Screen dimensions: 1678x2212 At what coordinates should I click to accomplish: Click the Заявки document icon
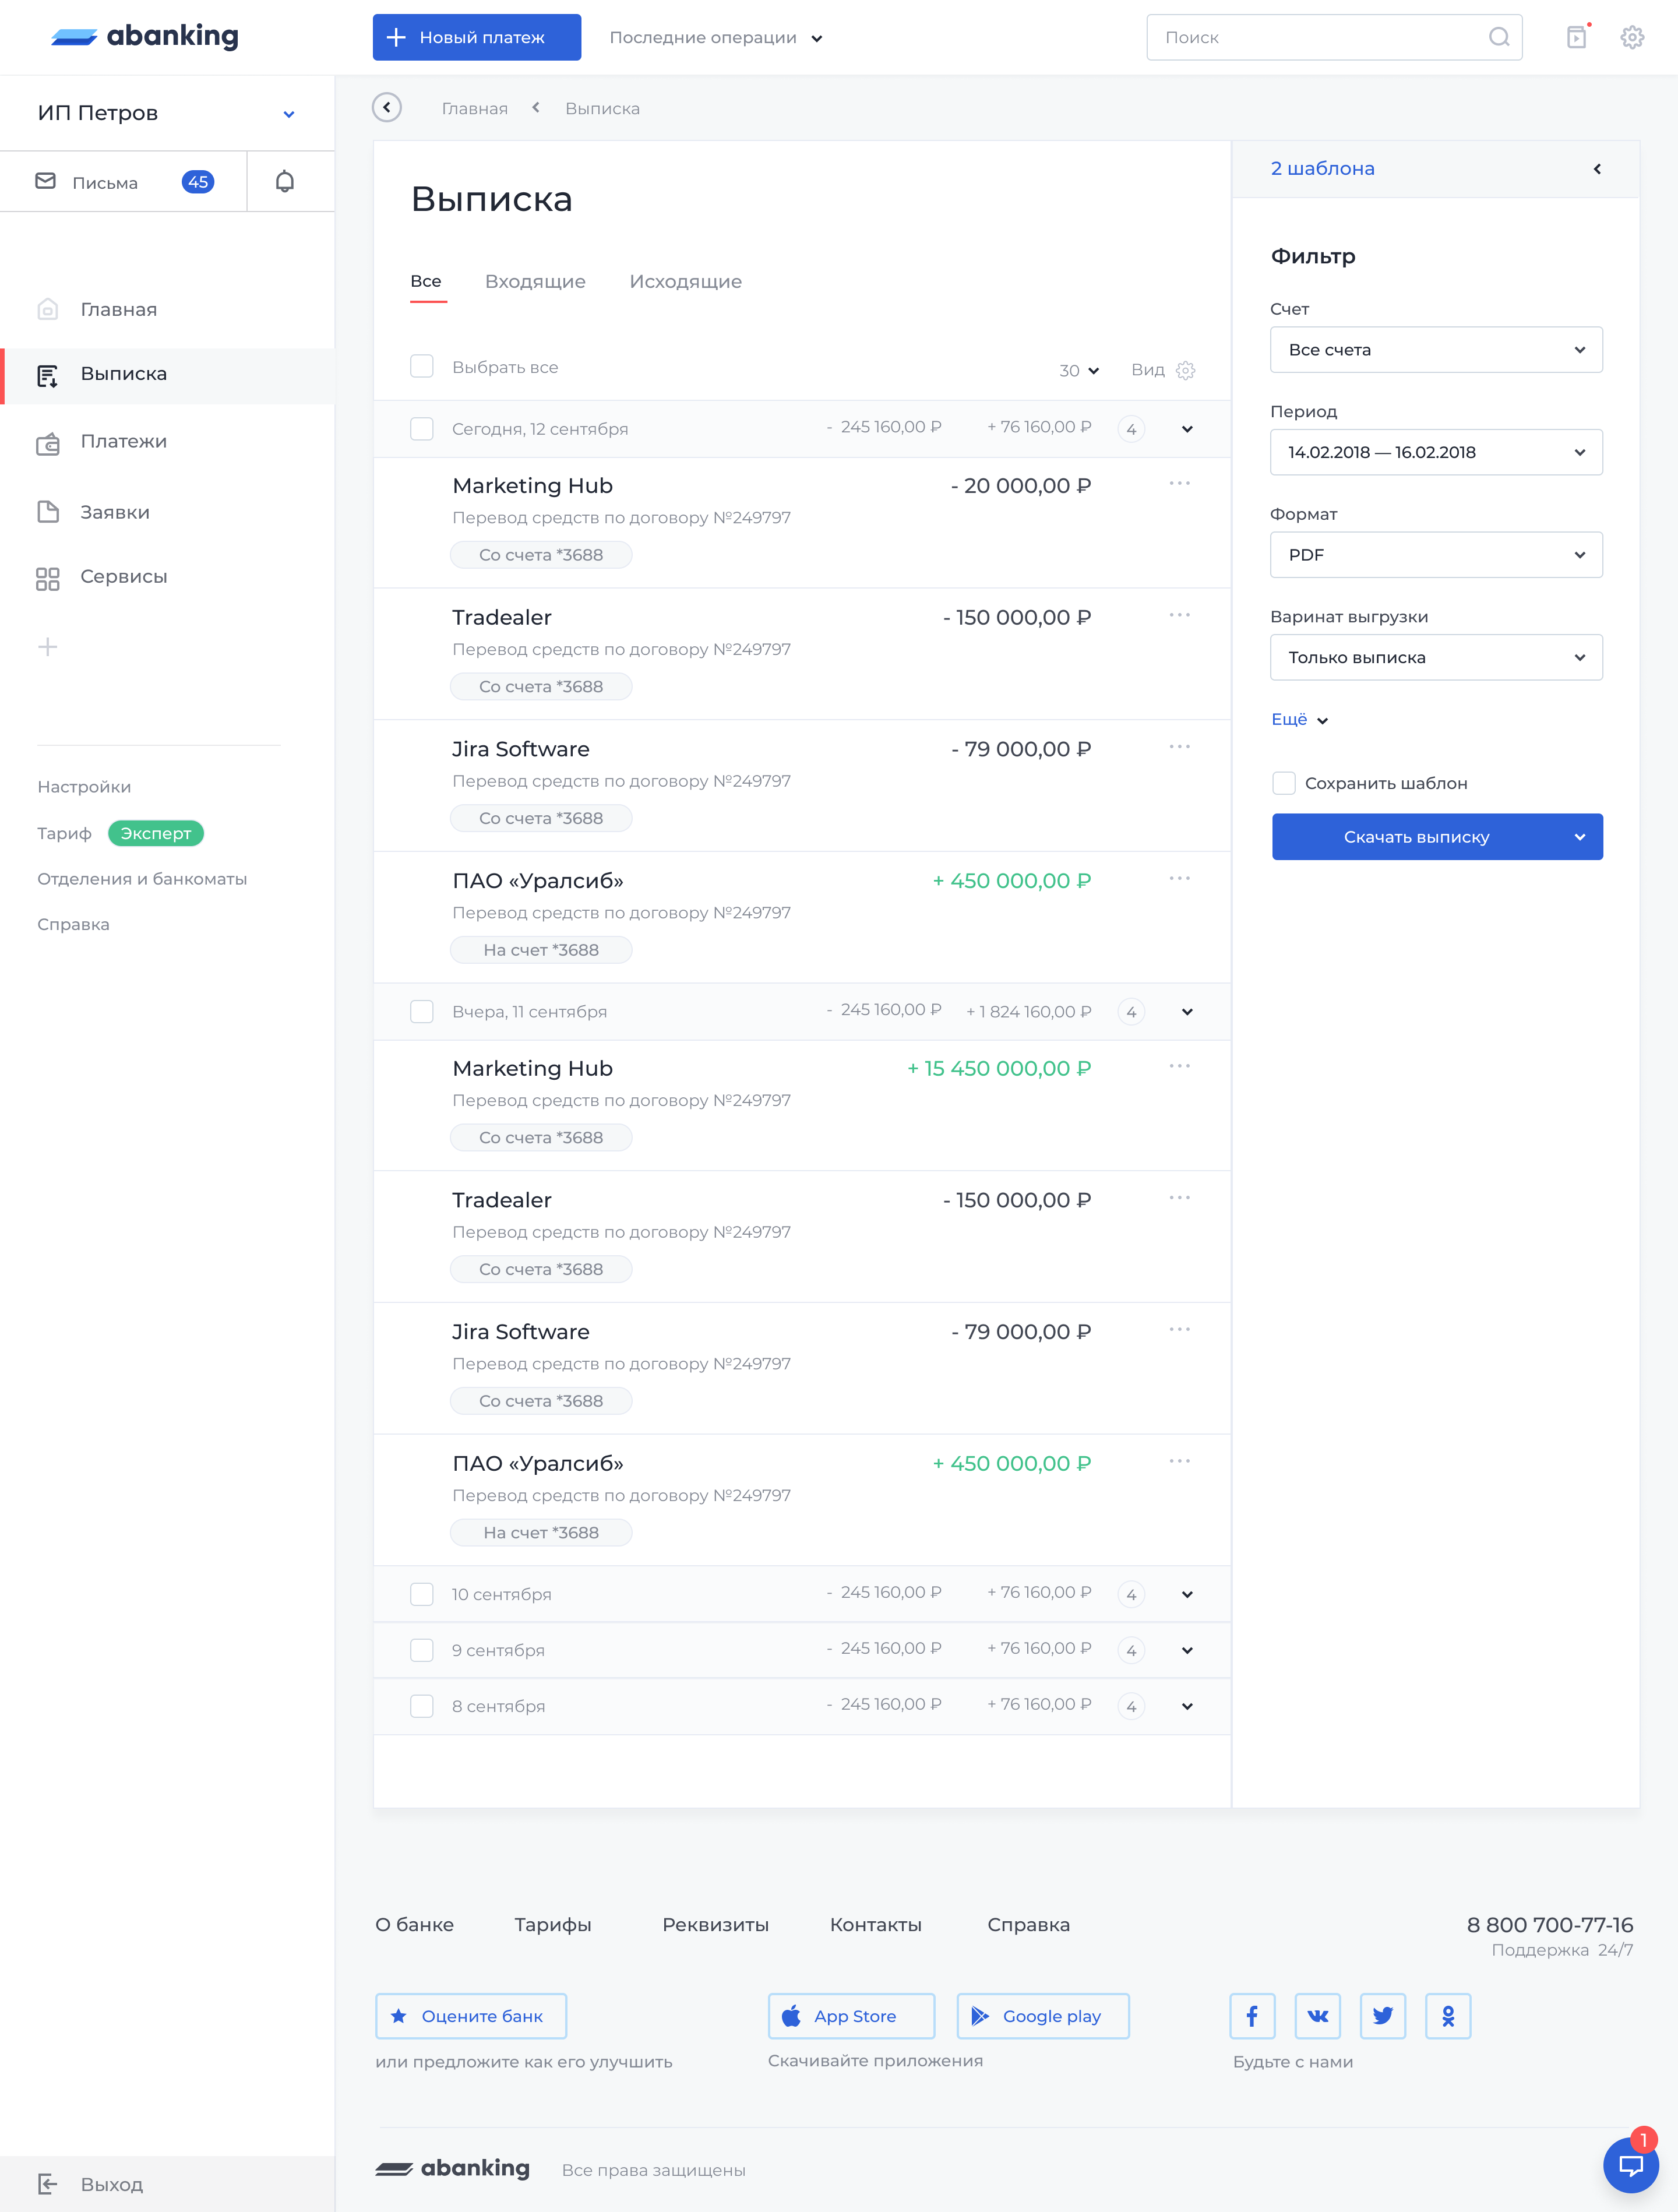click(47, 512)
